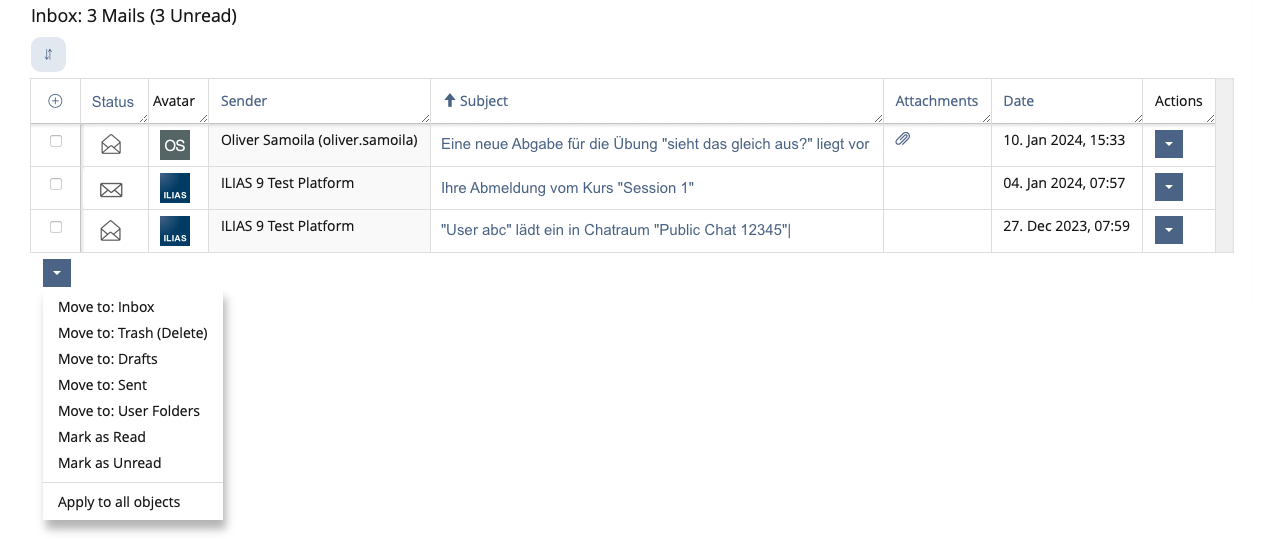
Task: Click the ILIAS avatar for the Abmeldung mail
Action: pos(175,188)
